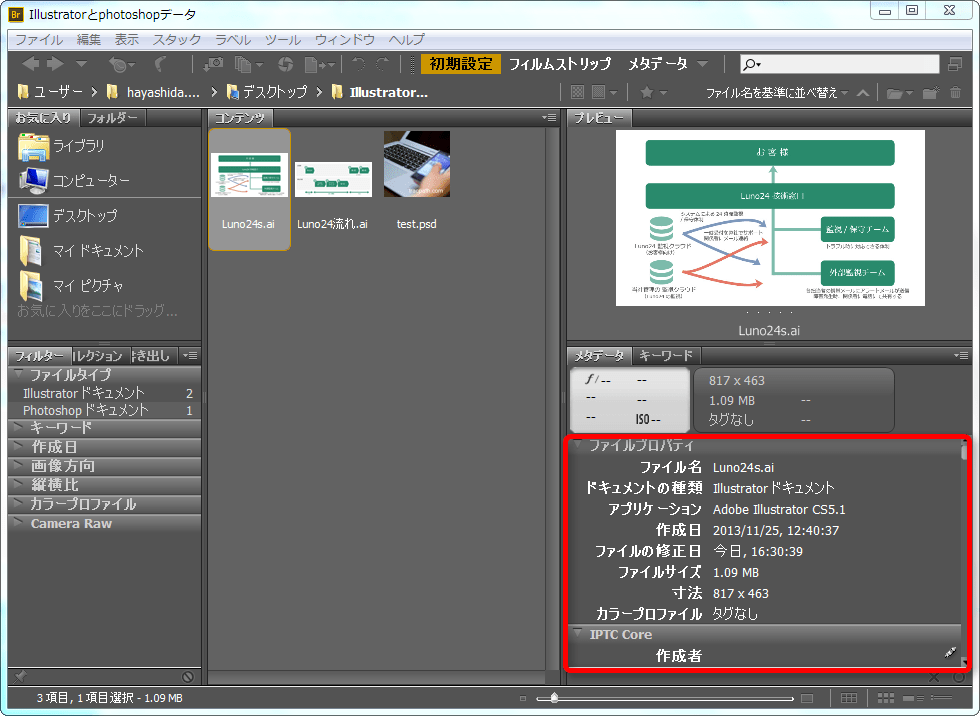Expand the キーワード filter section

pos(18,427)
